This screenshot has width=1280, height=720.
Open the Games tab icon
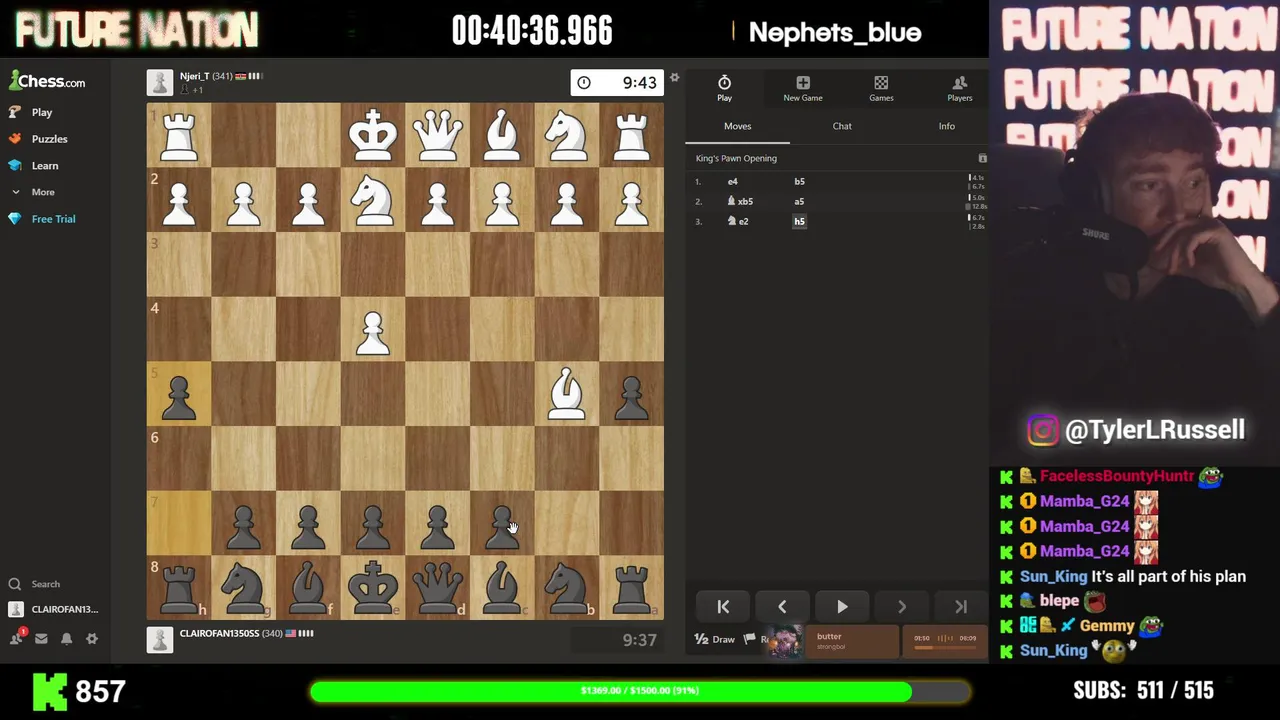pos(881,88)
